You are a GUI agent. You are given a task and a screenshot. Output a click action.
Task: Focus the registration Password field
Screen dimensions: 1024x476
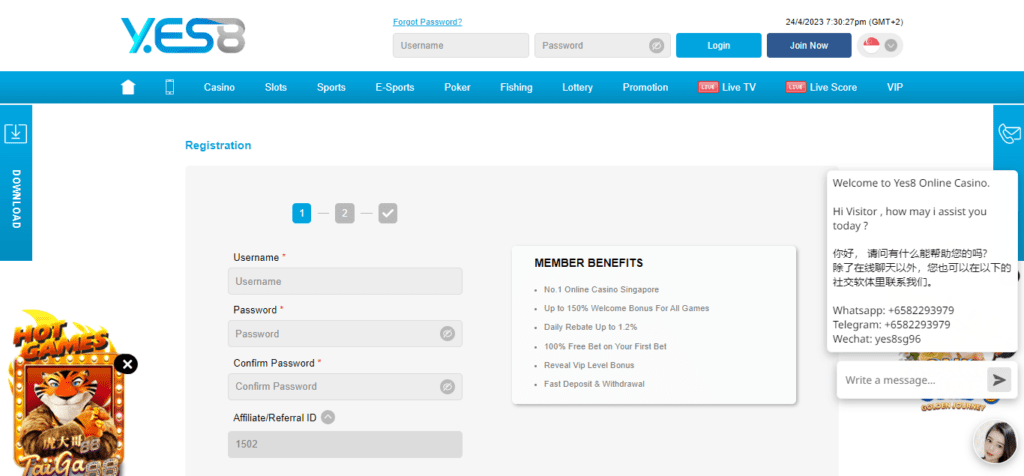coord(345,334)
